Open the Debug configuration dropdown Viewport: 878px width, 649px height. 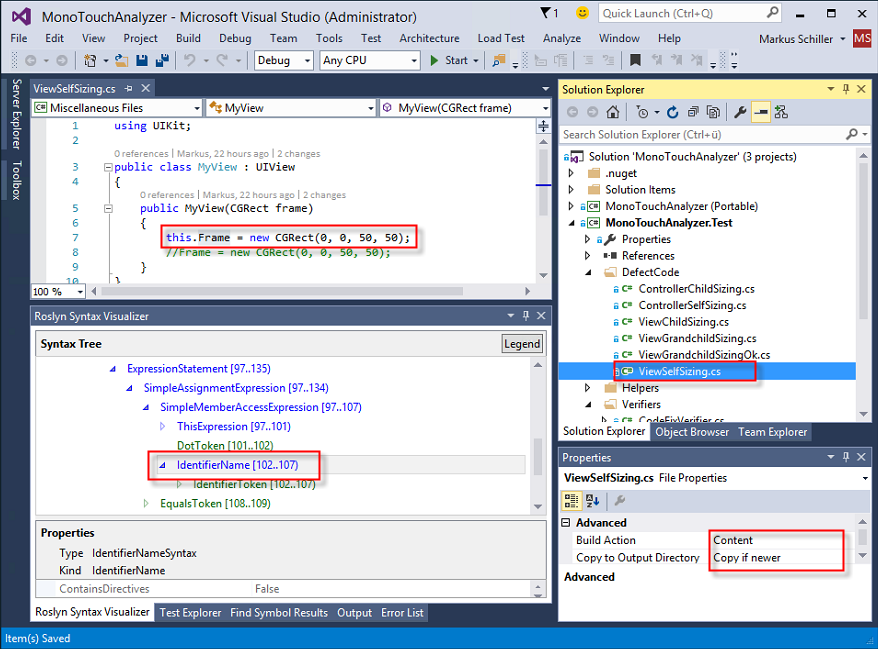click(x=283, y=60)
